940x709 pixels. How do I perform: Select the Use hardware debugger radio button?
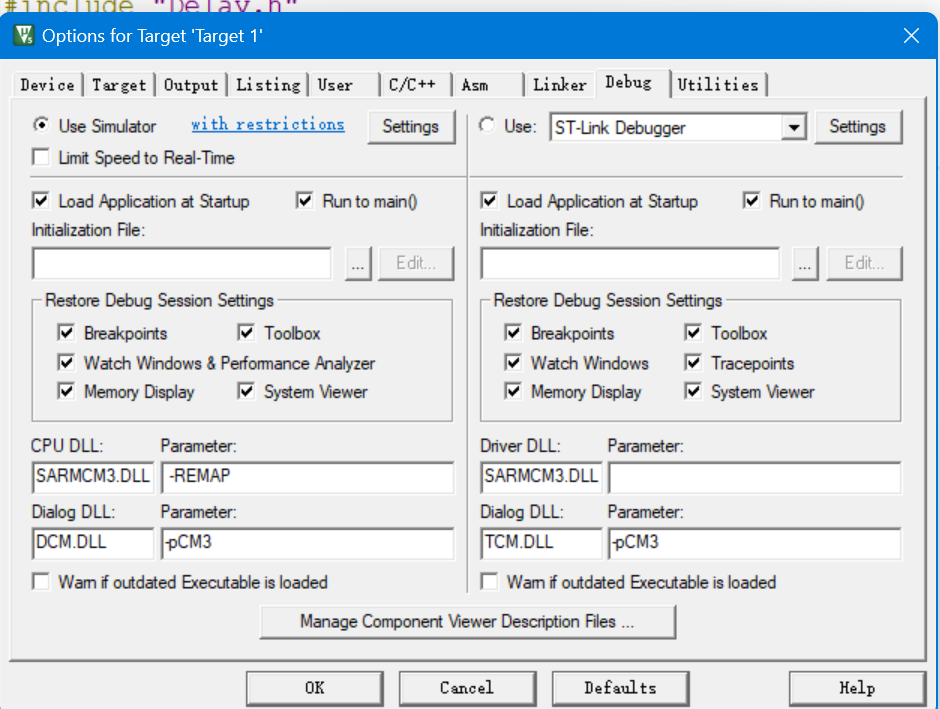tap(487, 125)
